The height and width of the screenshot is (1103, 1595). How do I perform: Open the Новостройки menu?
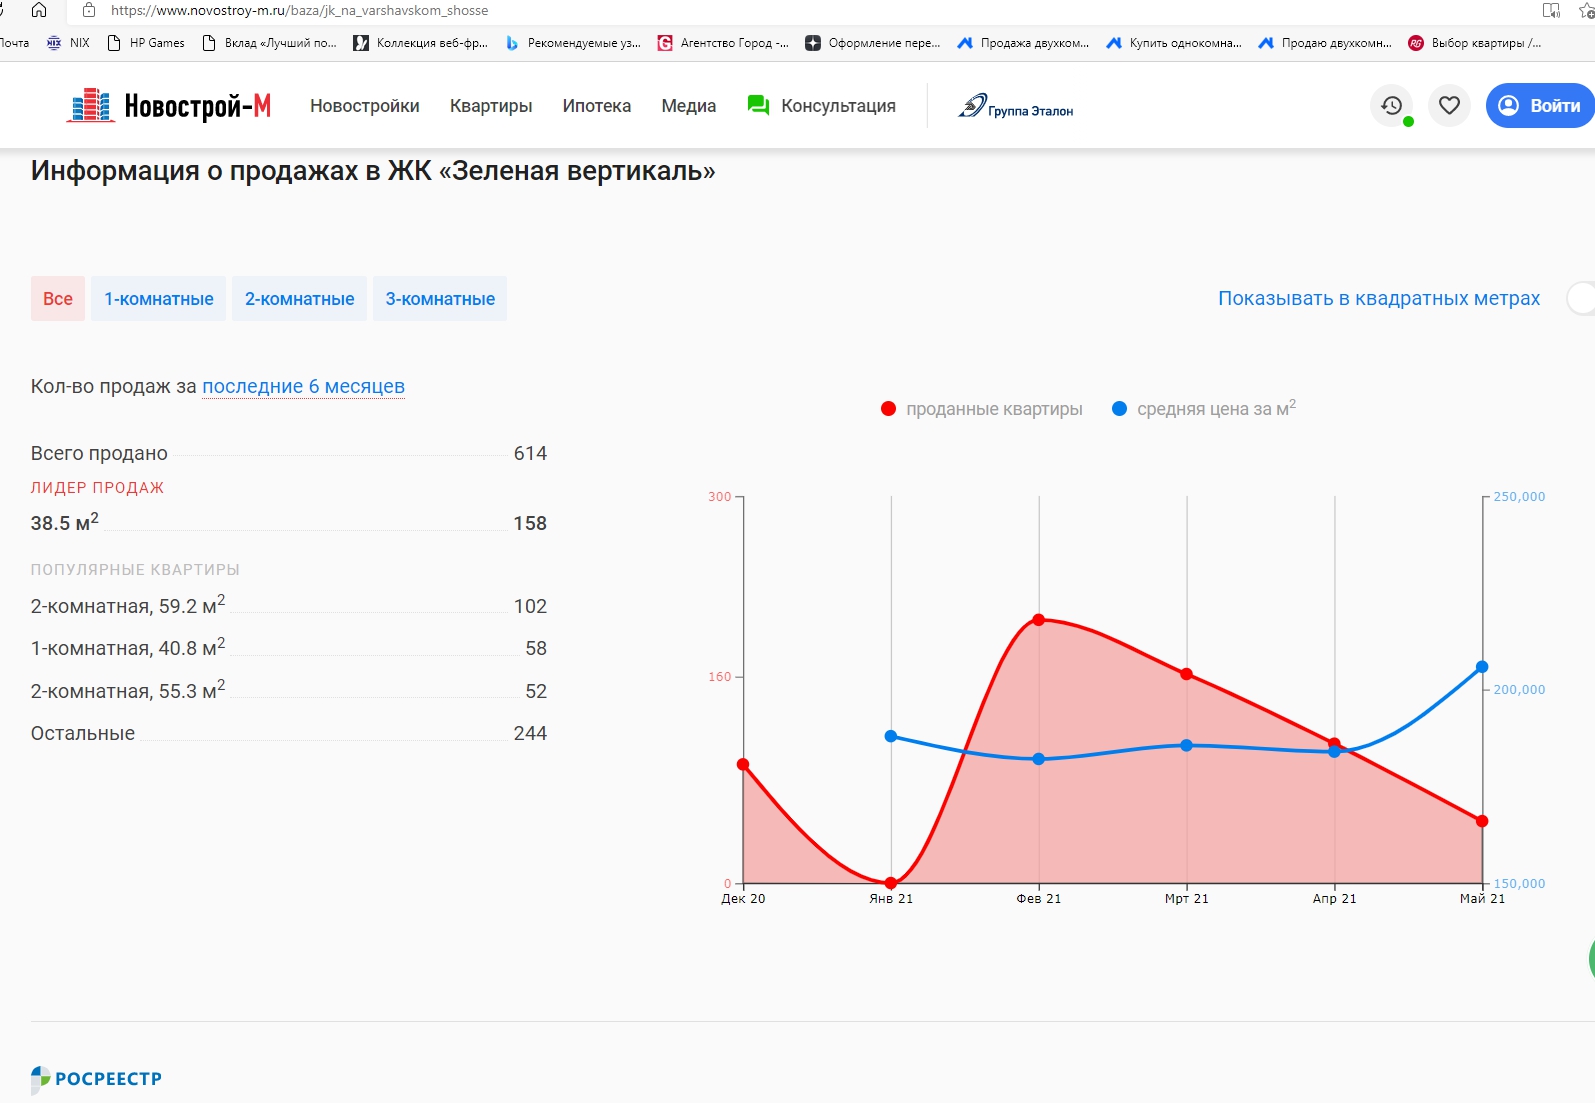pyautogui.click(x=364, y=106)
